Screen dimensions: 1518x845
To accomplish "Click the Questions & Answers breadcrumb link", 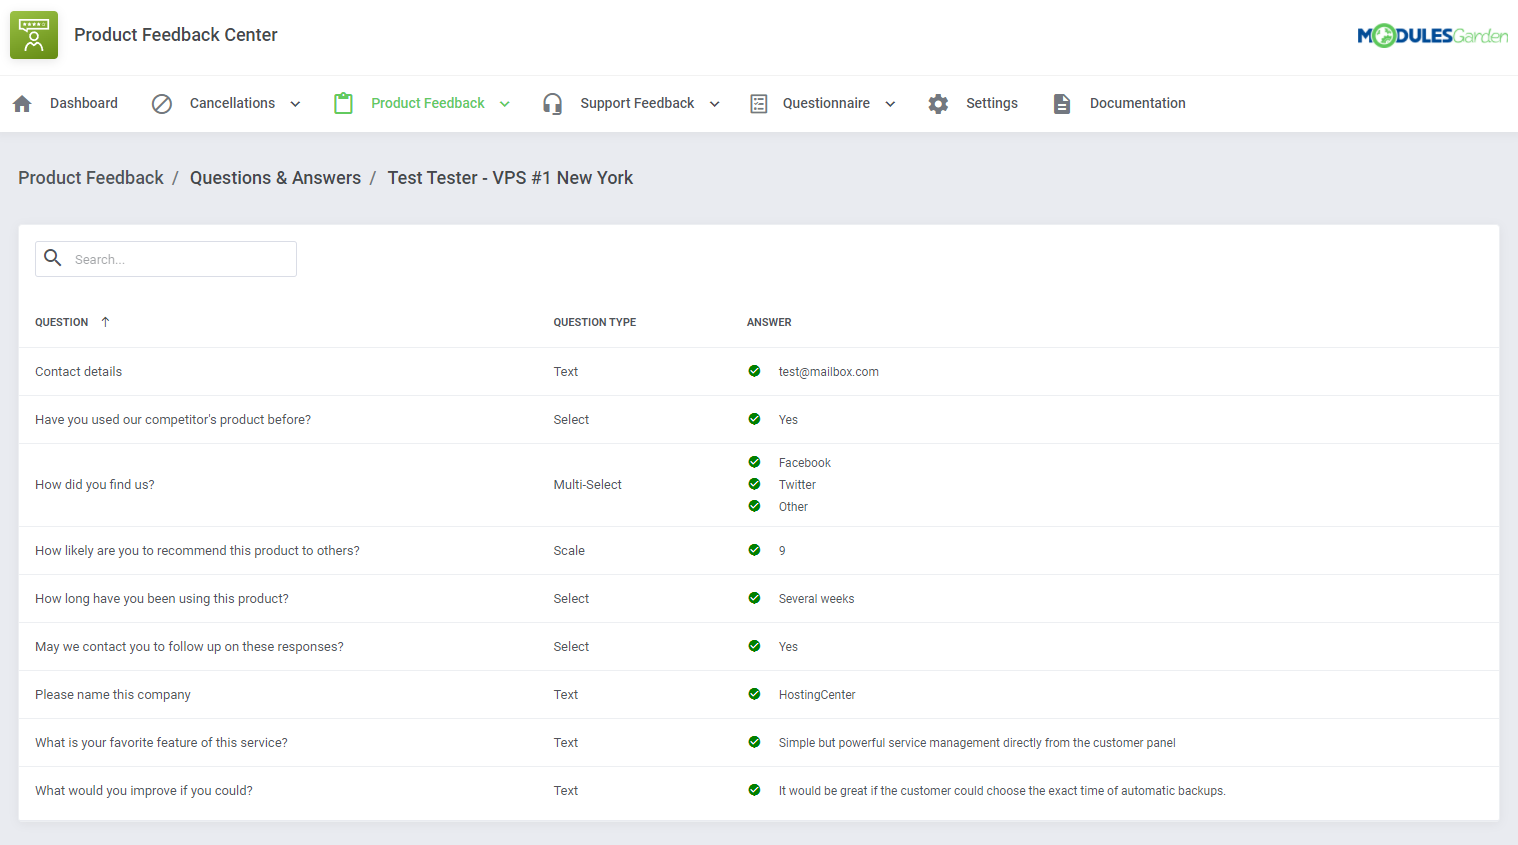I will 275,177.
